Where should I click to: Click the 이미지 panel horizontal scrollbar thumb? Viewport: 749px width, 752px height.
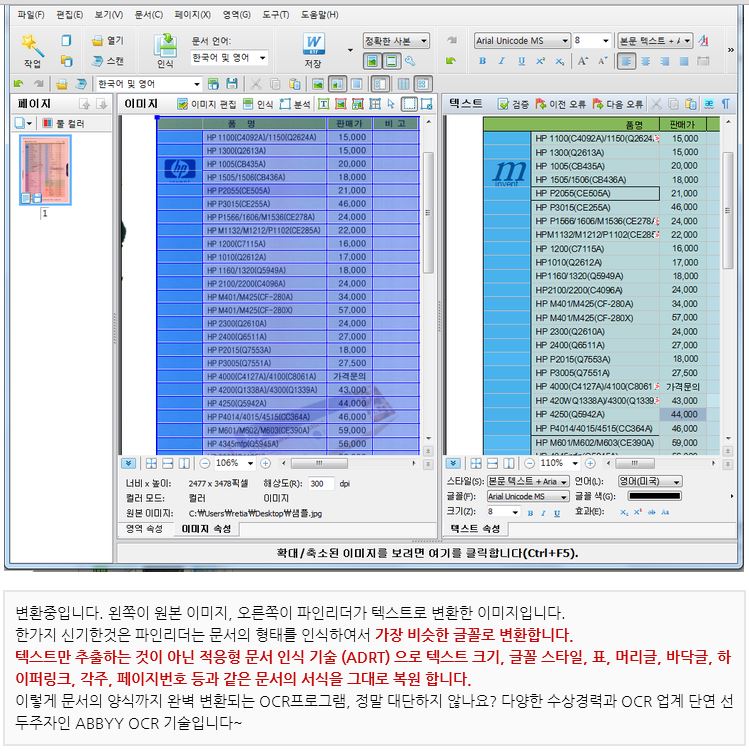[x=318, y=463]
